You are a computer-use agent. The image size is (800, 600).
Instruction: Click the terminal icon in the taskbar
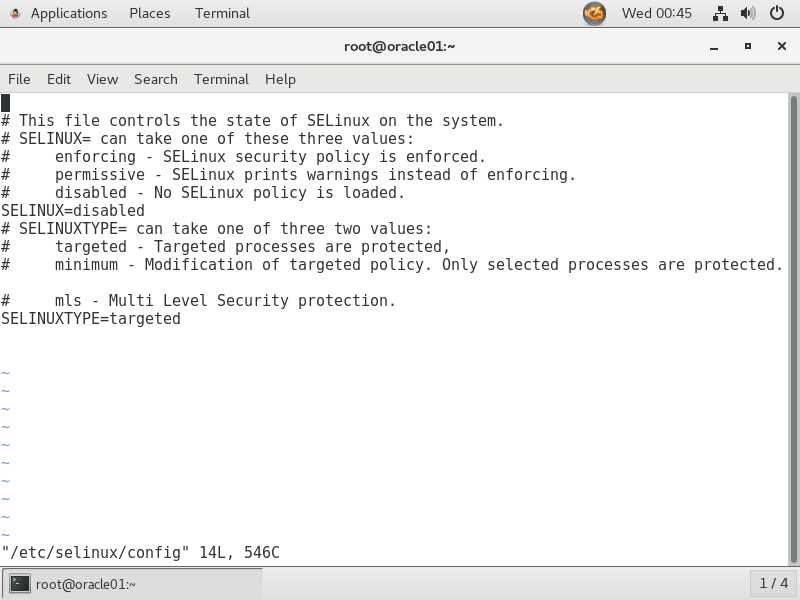pos(20,584)
